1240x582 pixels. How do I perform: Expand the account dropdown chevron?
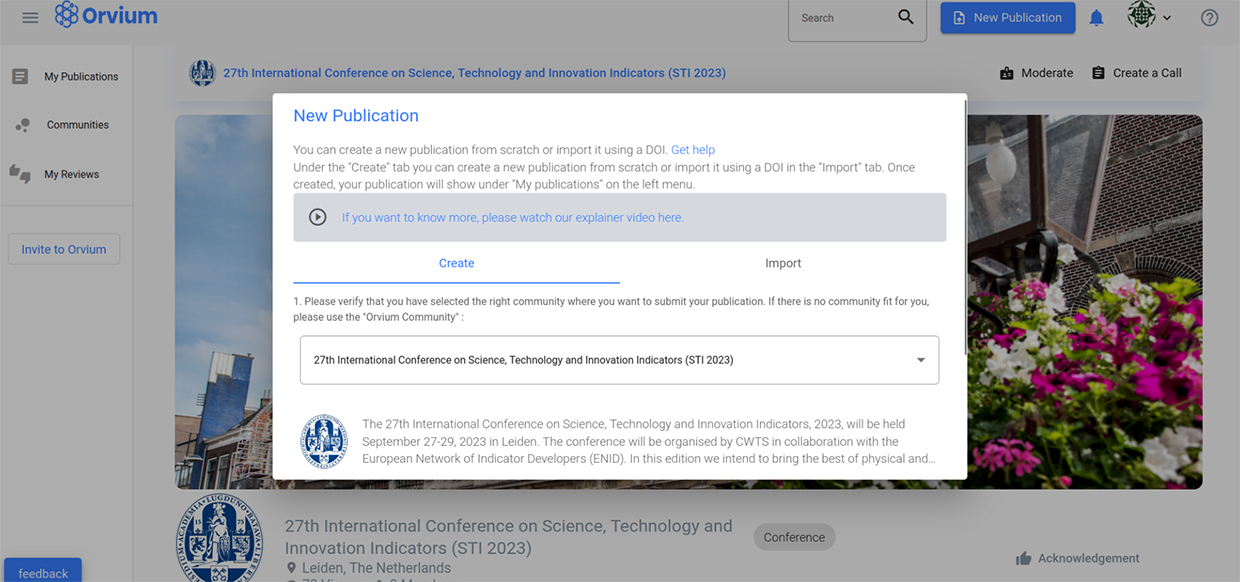(1167, 18)
